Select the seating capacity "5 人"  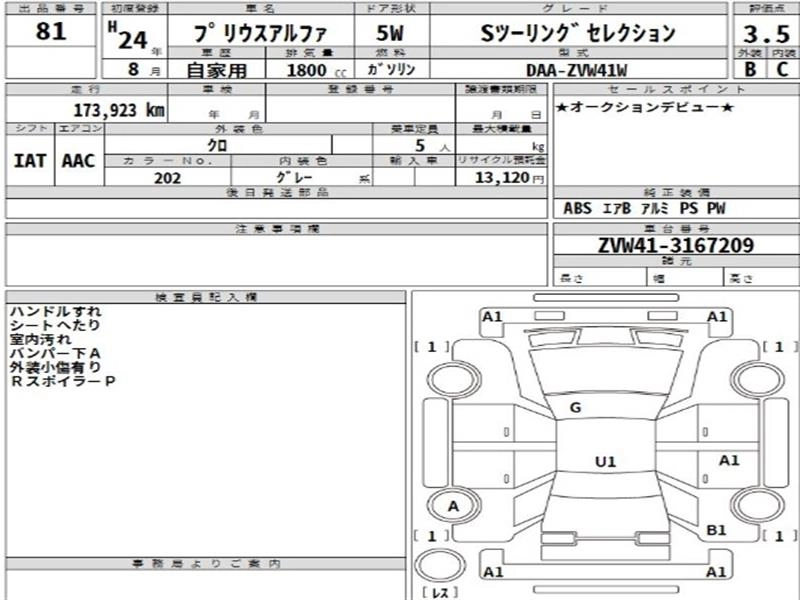(432, 146)
